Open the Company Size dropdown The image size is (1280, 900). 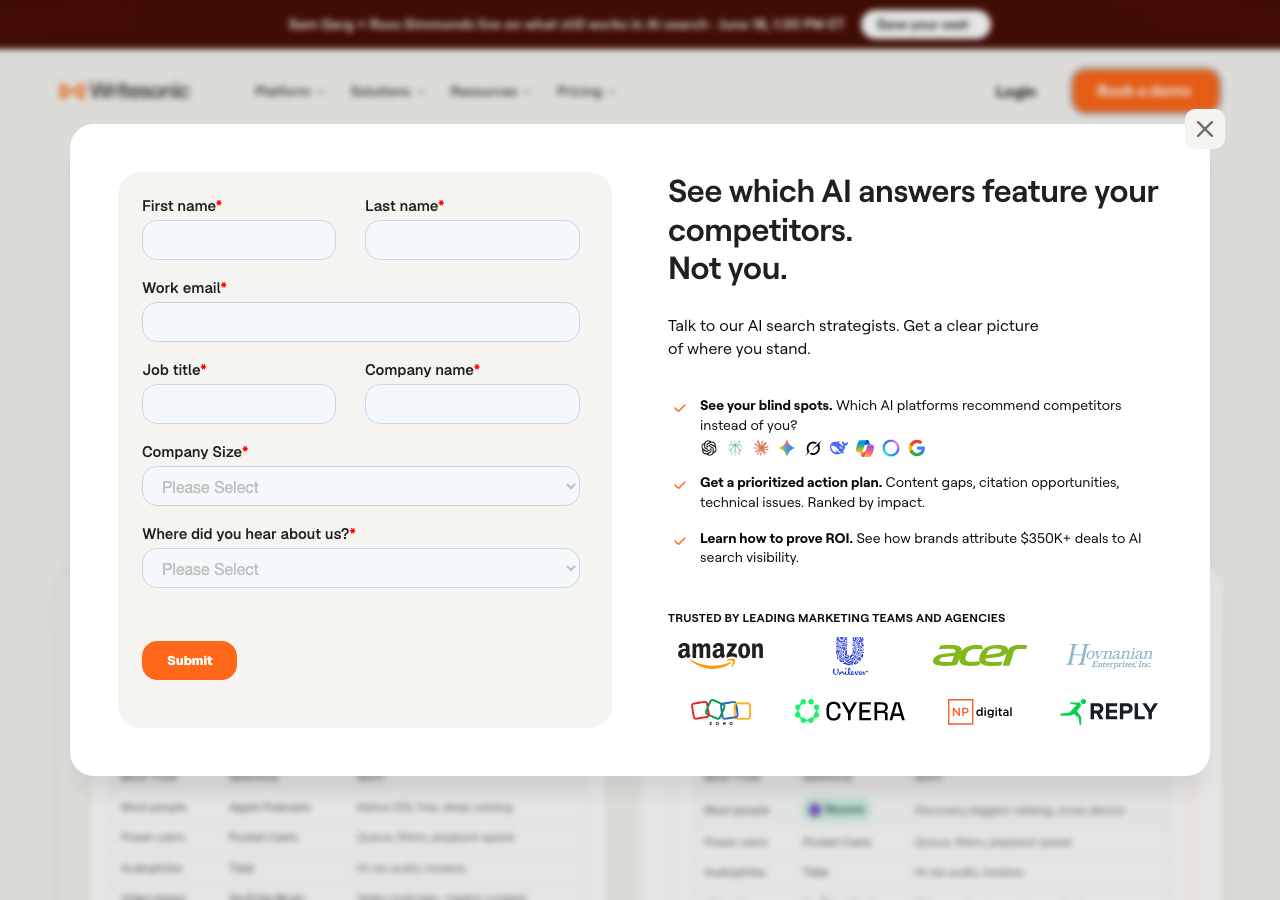pos(361,486)
